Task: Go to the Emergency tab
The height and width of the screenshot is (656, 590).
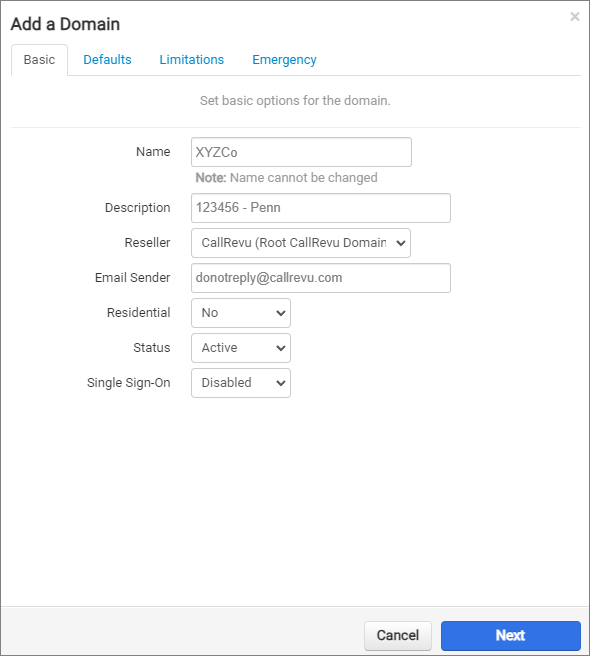Action: pos(284,60)
